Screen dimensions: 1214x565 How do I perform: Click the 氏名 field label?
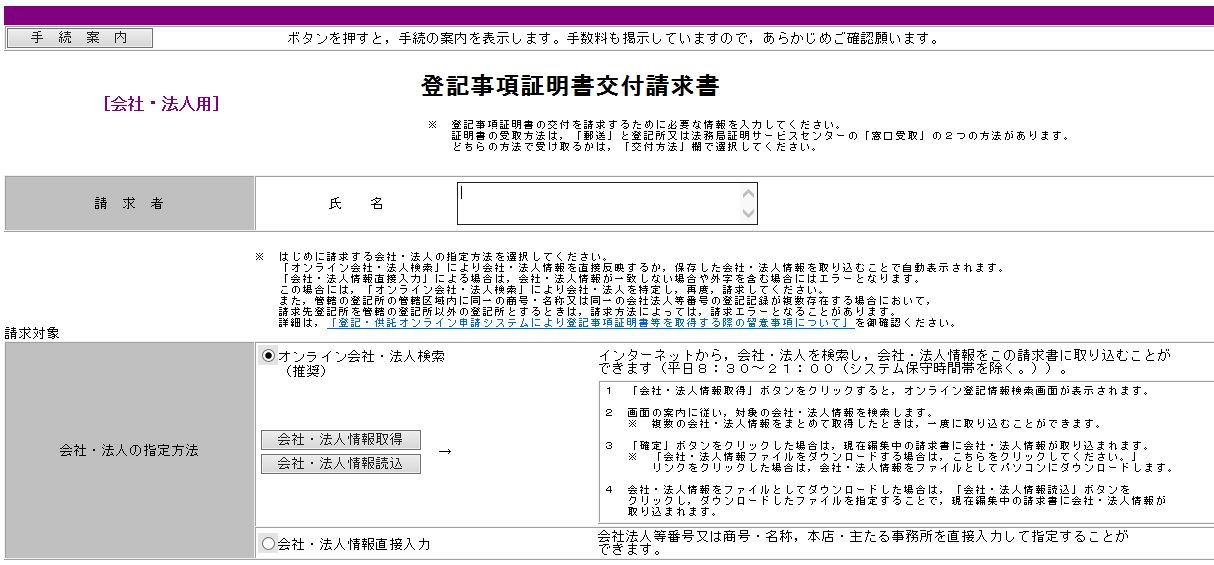coord(356,203)
